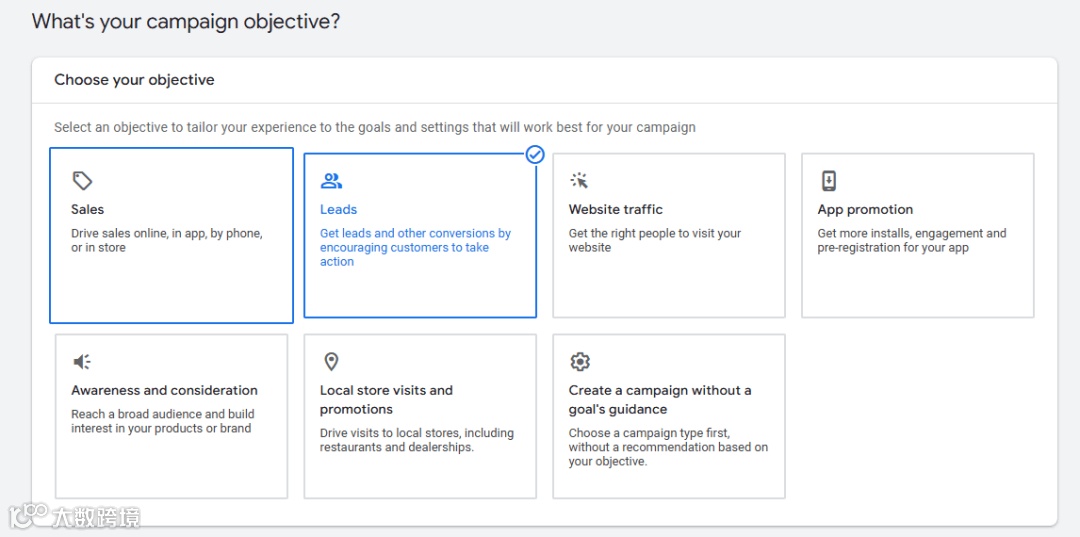Pick the App promotion objective title

click(865, 209)
